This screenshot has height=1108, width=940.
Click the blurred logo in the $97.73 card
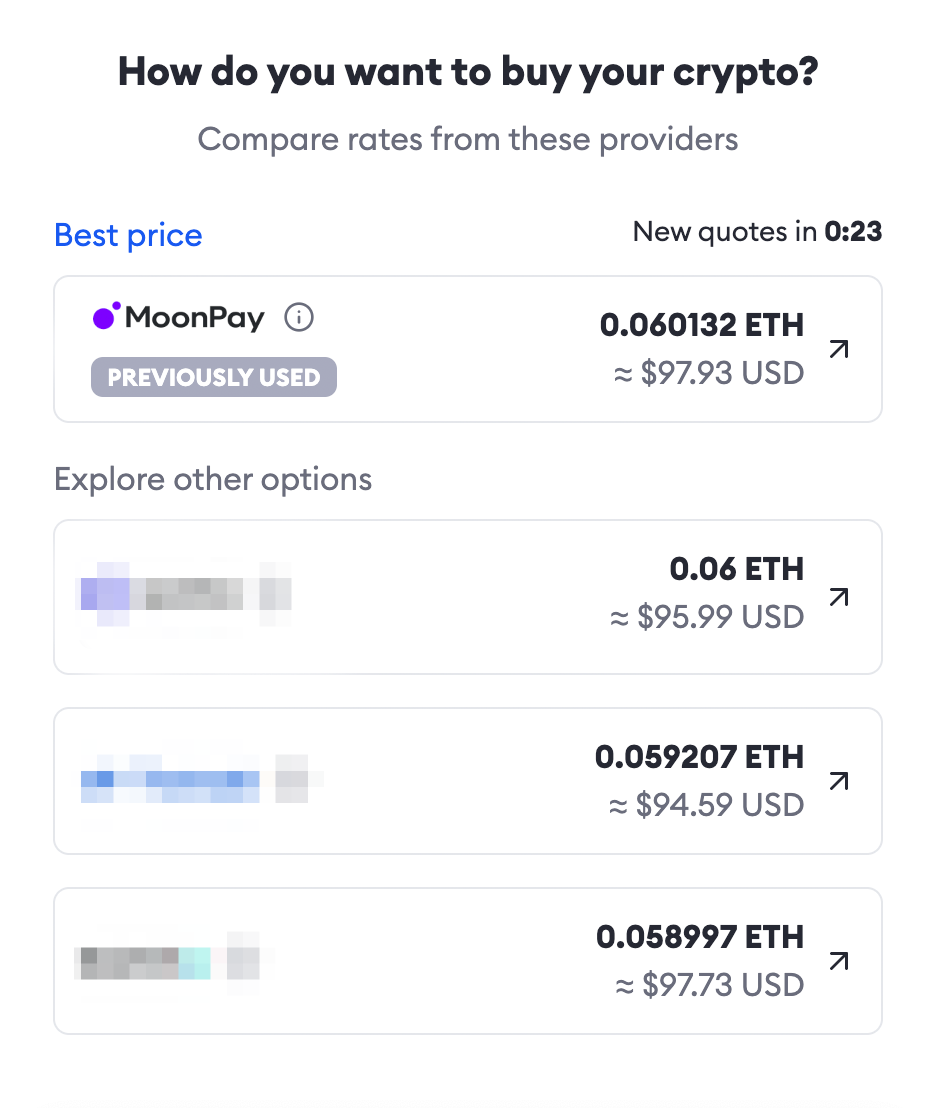[168, 958]
